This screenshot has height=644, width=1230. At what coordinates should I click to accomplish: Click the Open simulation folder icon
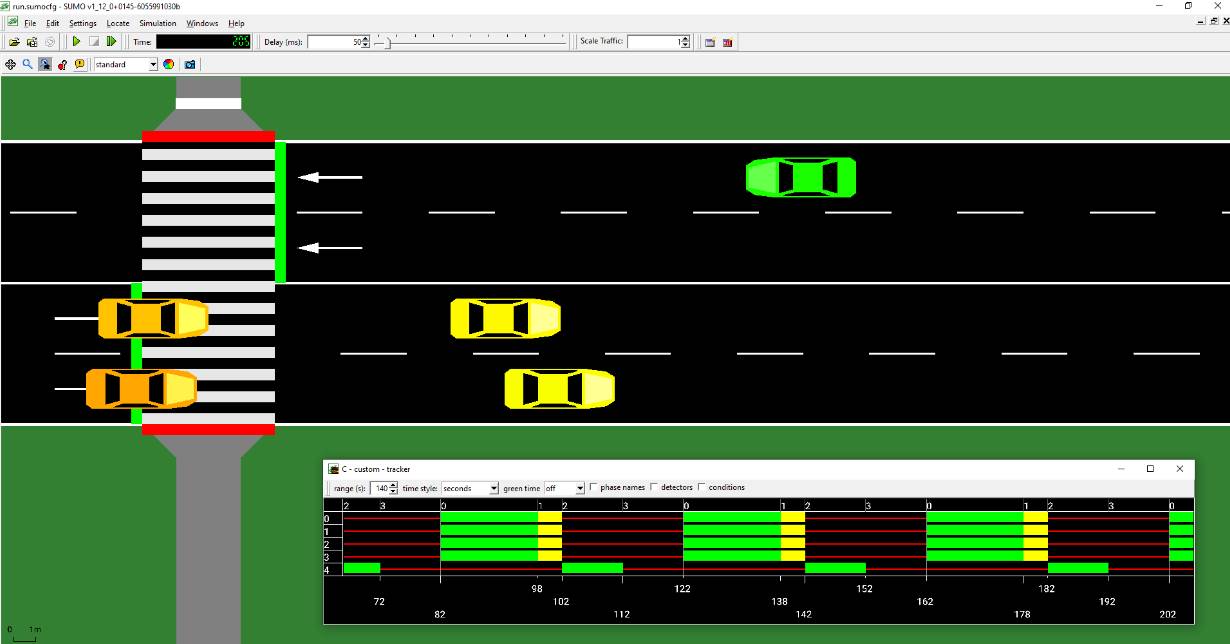(x=14, y=42)
